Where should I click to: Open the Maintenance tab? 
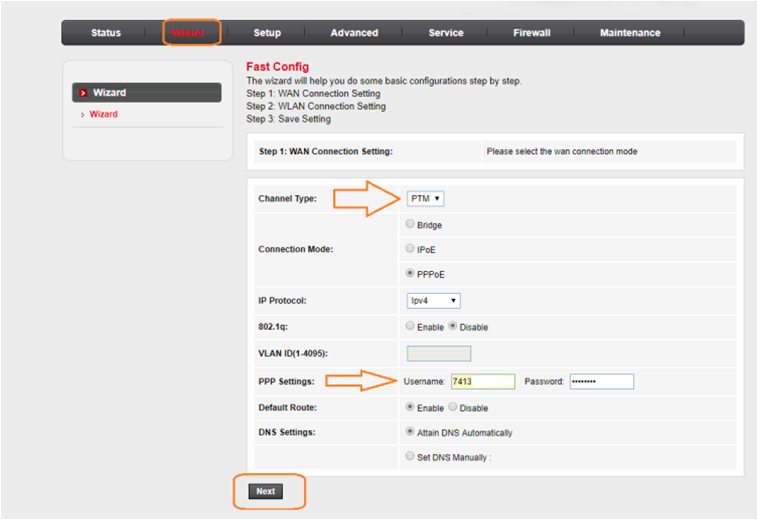[630, 33]
